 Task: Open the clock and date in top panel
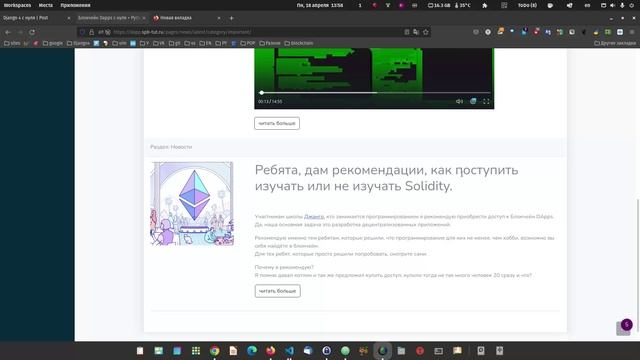[320, 5]
